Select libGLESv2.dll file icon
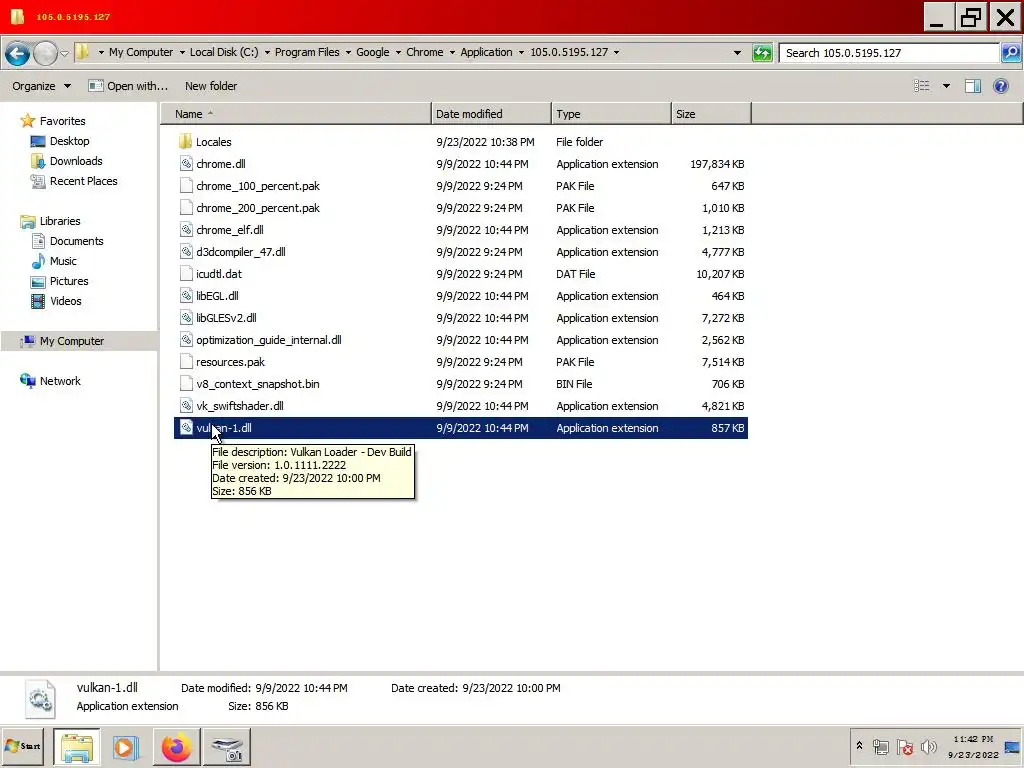This screenshot has height=768, width=1024. 186,318
